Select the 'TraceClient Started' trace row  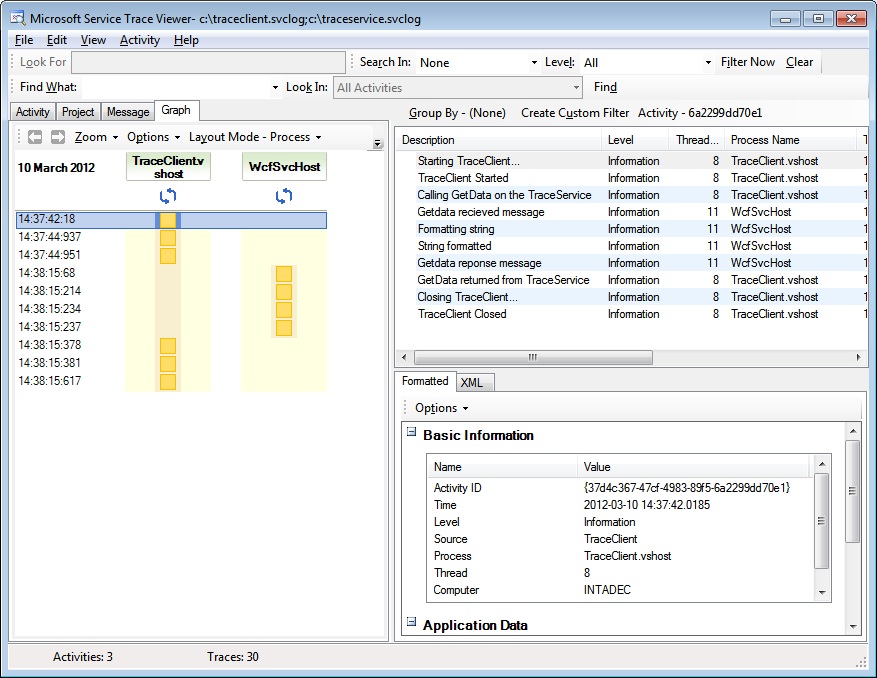[632, 178]
